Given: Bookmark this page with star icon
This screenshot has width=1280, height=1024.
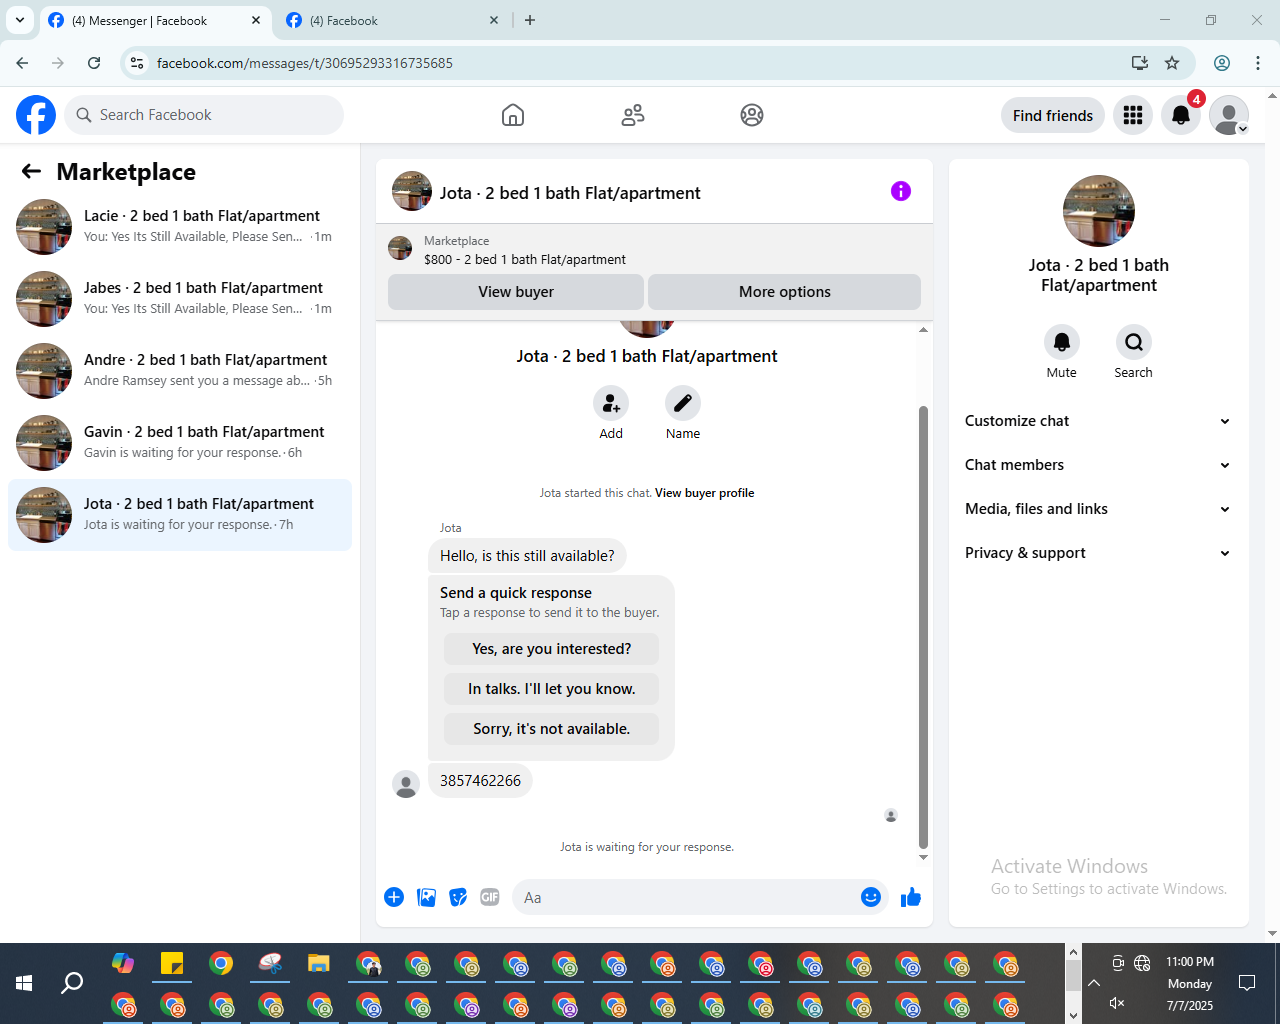Looking at the screenshot, I should [x=1172, y=63].
